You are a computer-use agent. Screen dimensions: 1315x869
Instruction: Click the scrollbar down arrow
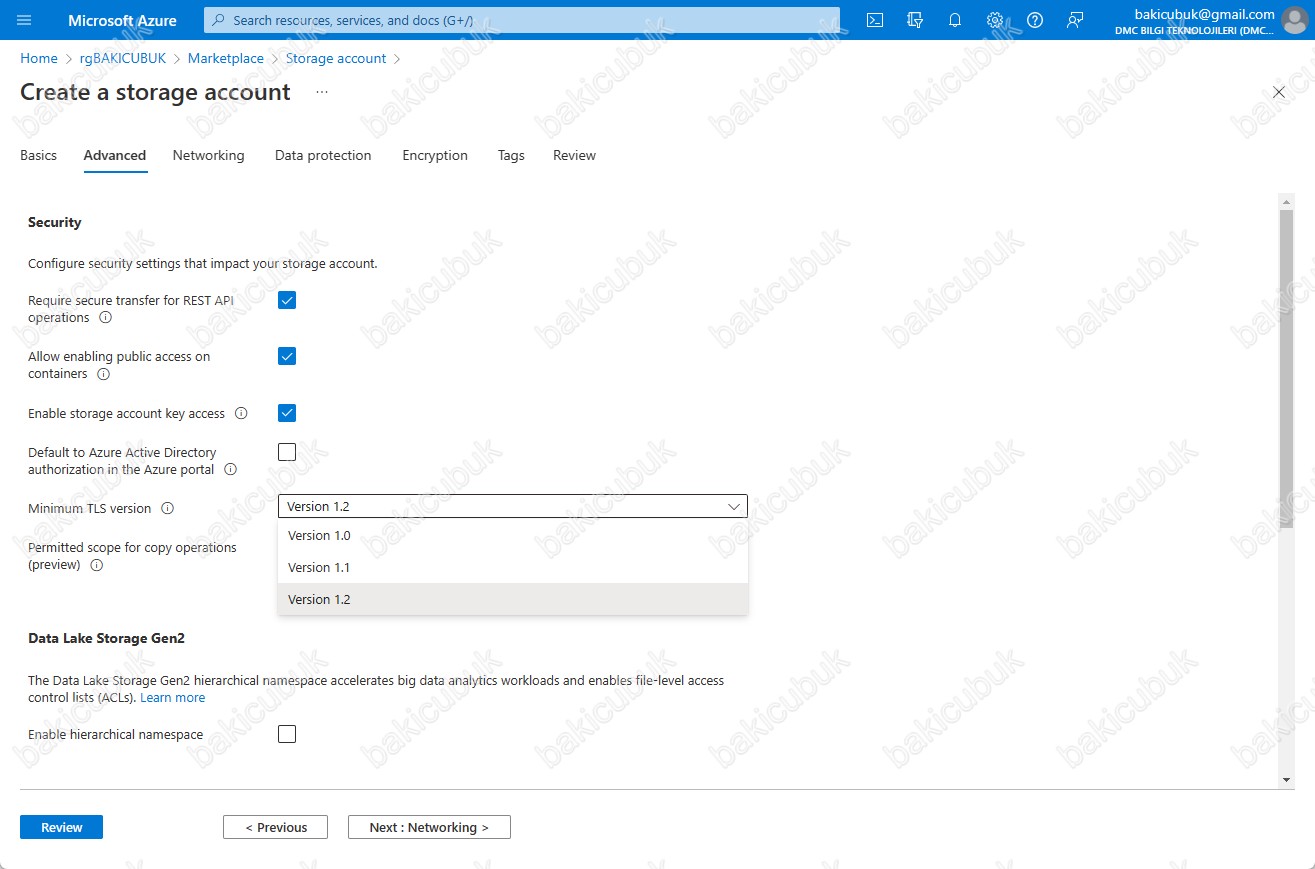[1286, 780]
